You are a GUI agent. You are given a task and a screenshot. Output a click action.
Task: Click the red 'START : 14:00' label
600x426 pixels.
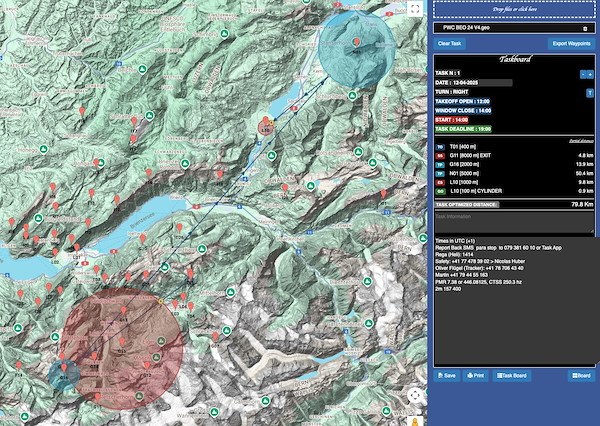coord(452,120)
